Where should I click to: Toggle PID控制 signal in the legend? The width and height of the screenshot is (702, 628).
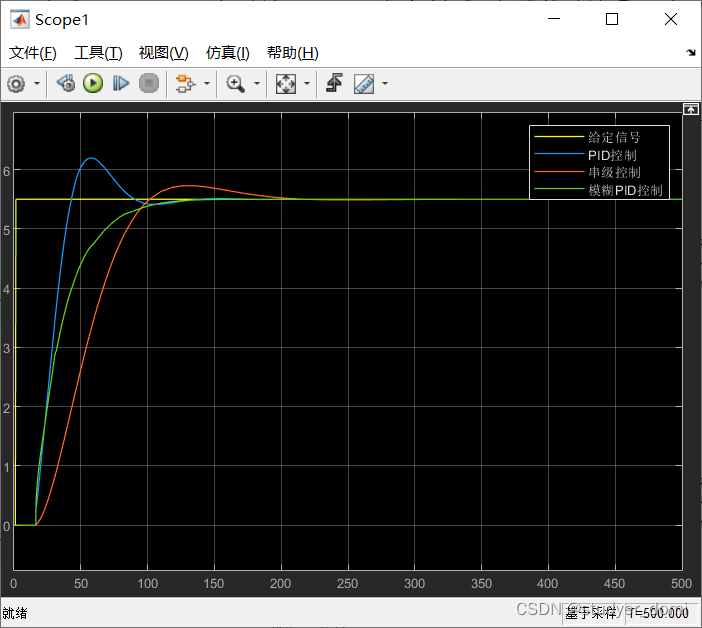coord(612,155)
